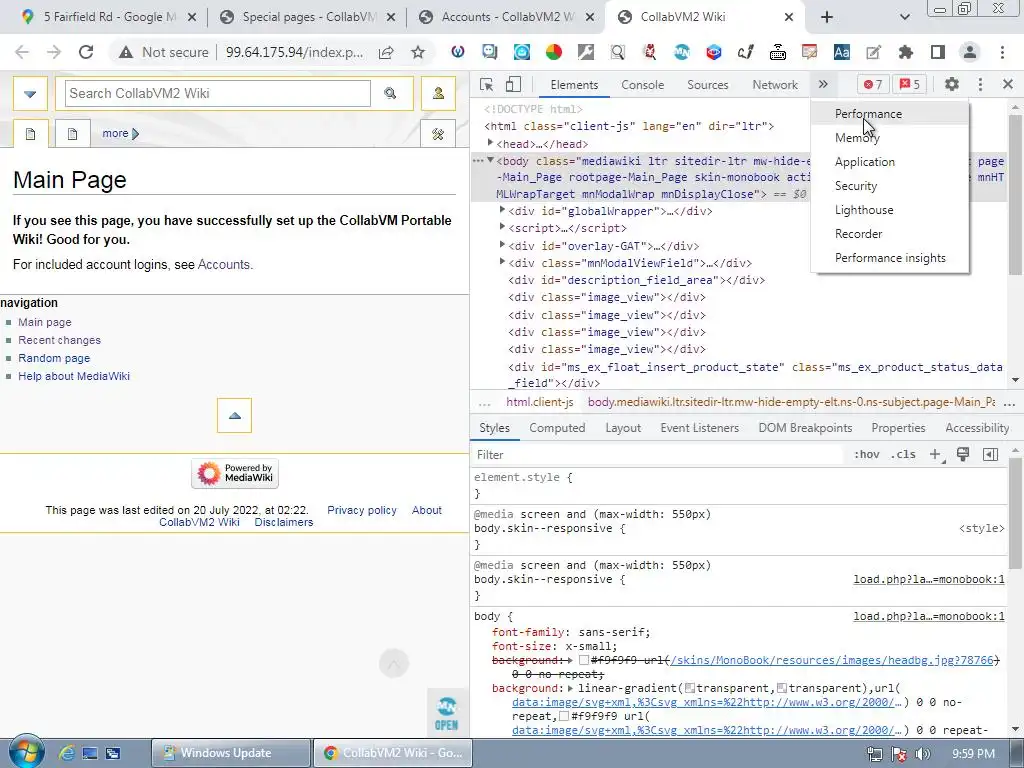Expand the wiki 'more' actions menu
The image size is (1024, 768).
[120, 133]
